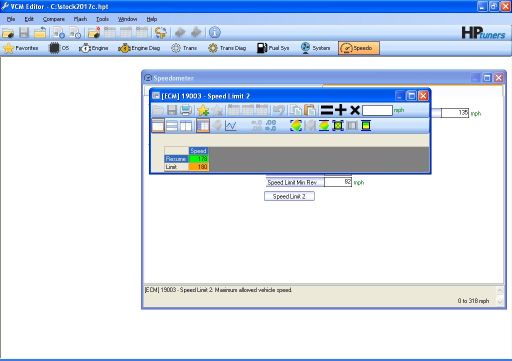The image size is (512, 361).
Task: Click the green square with corner brackets icon
Action: click(338, 126)
